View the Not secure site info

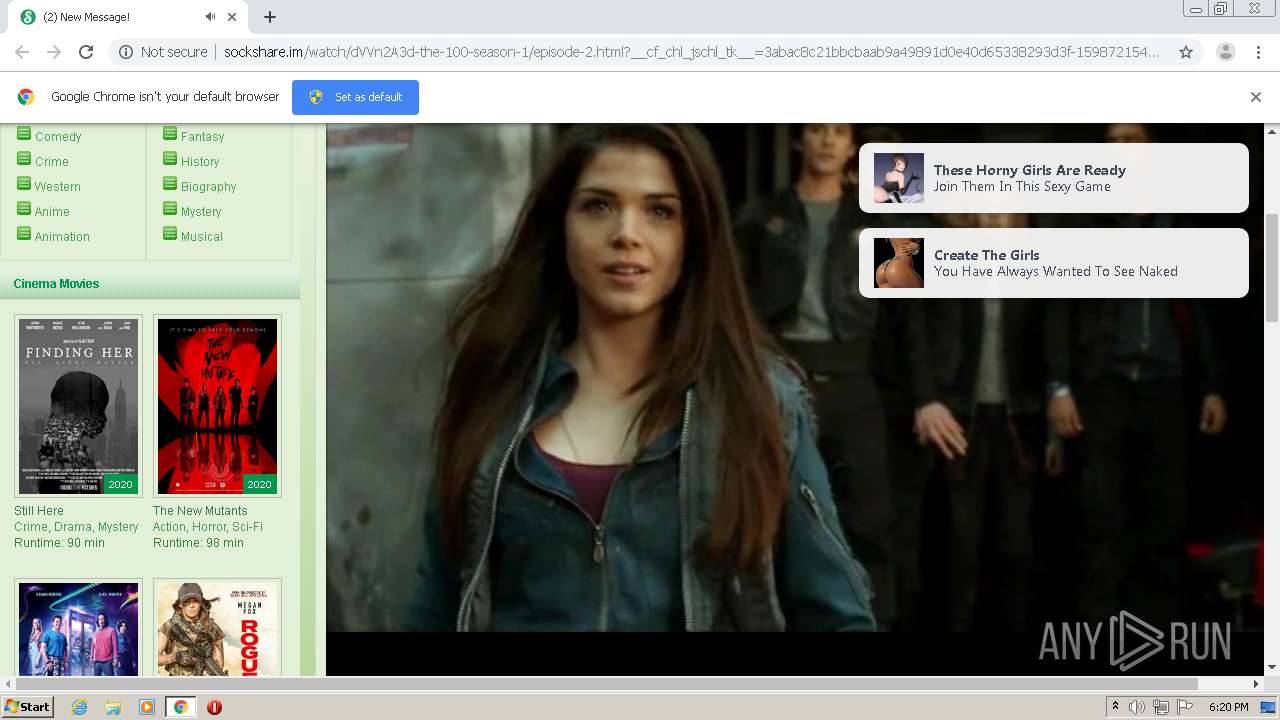pyautogui.click(x=163, y=52)
